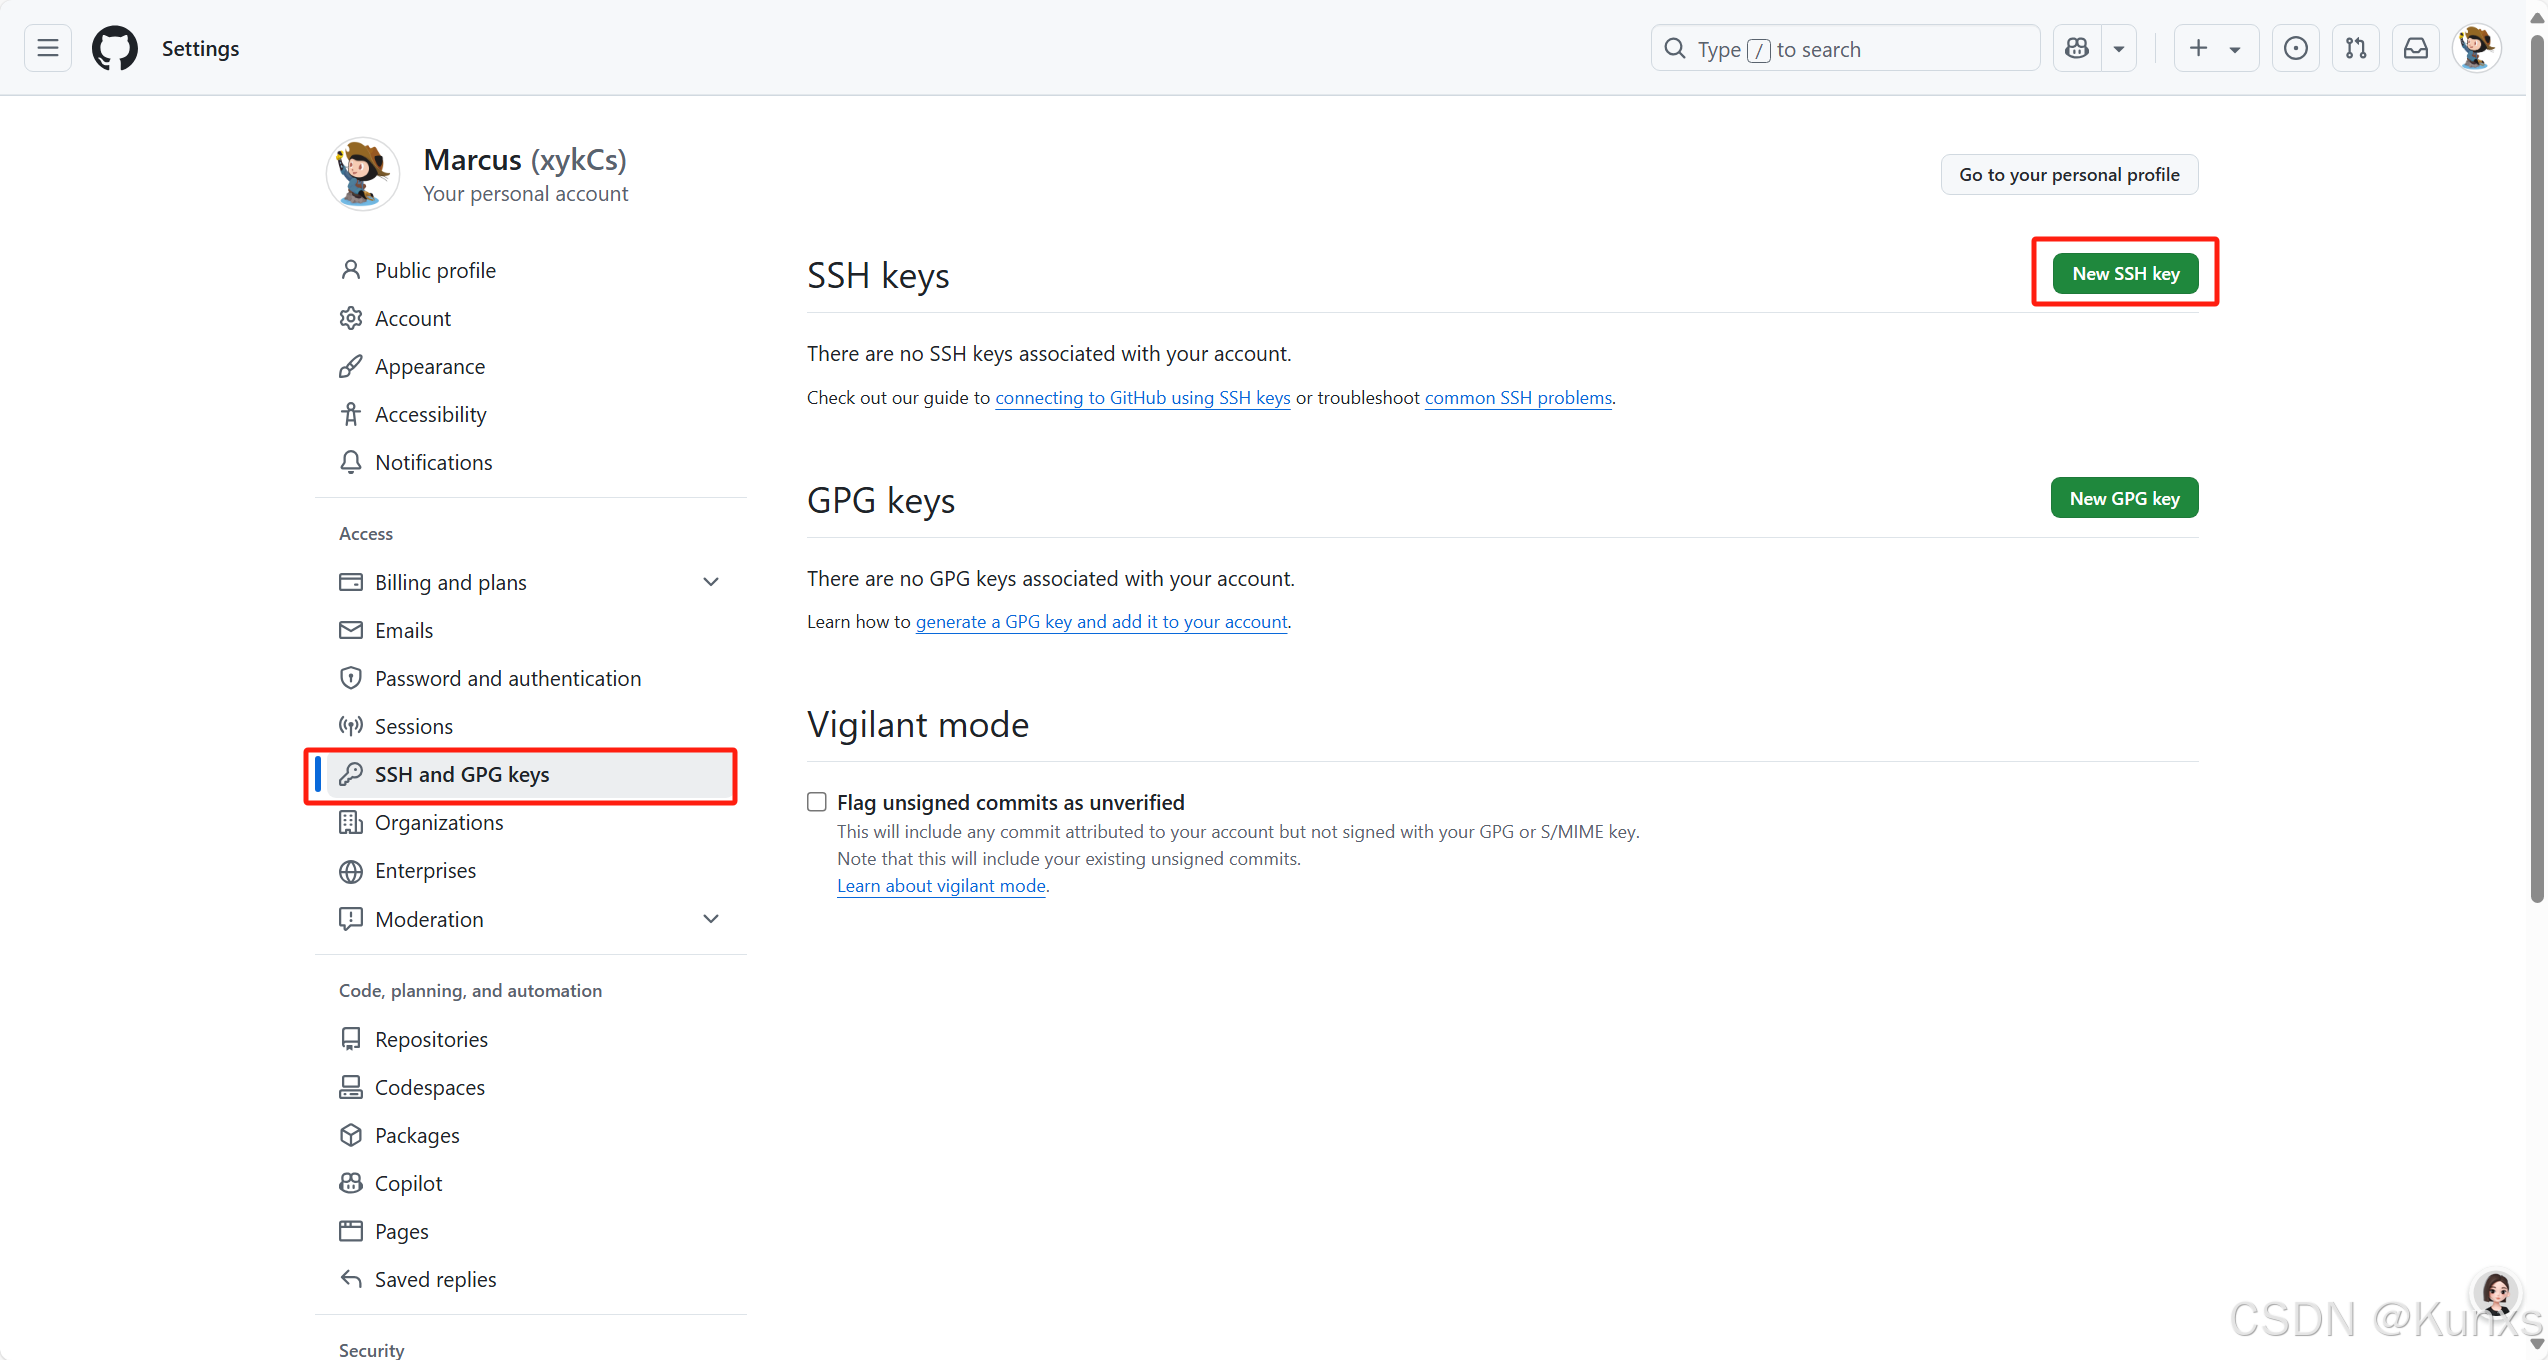Open the Issues icon in header
Viewport: 2548px width, 1360px height.
click(x=2295, y=48)
